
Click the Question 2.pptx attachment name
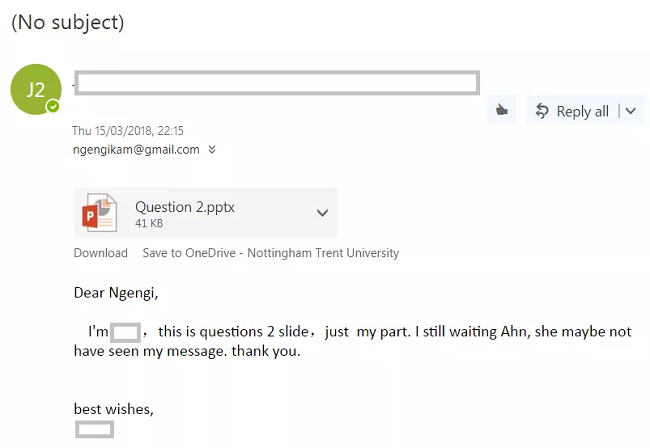pos(185,207)
